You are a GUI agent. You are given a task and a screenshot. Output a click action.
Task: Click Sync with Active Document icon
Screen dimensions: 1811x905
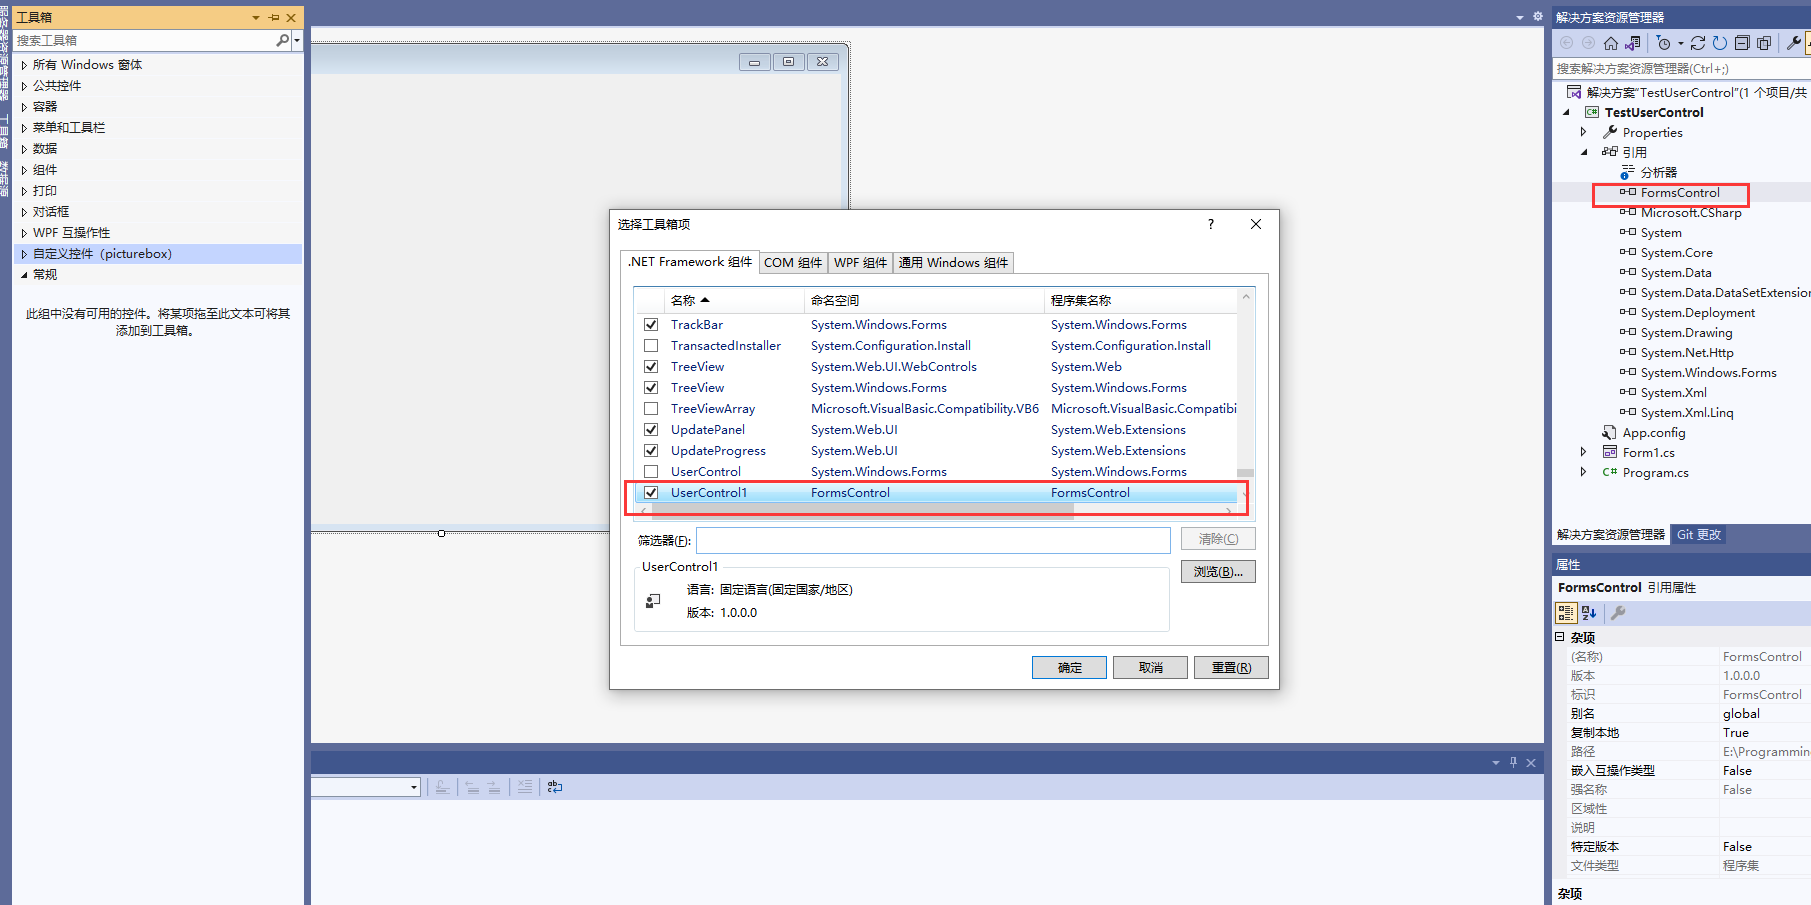tap(1632, 43)
